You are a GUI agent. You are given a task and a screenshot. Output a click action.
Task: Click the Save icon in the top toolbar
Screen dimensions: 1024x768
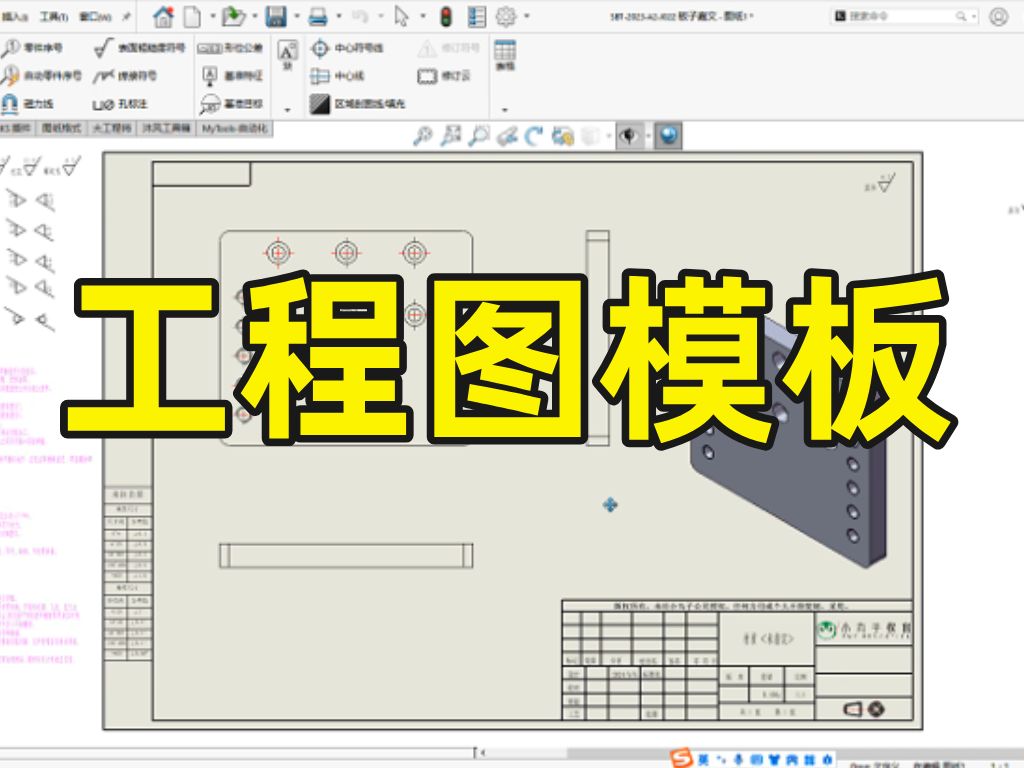[x=278, y=15]
